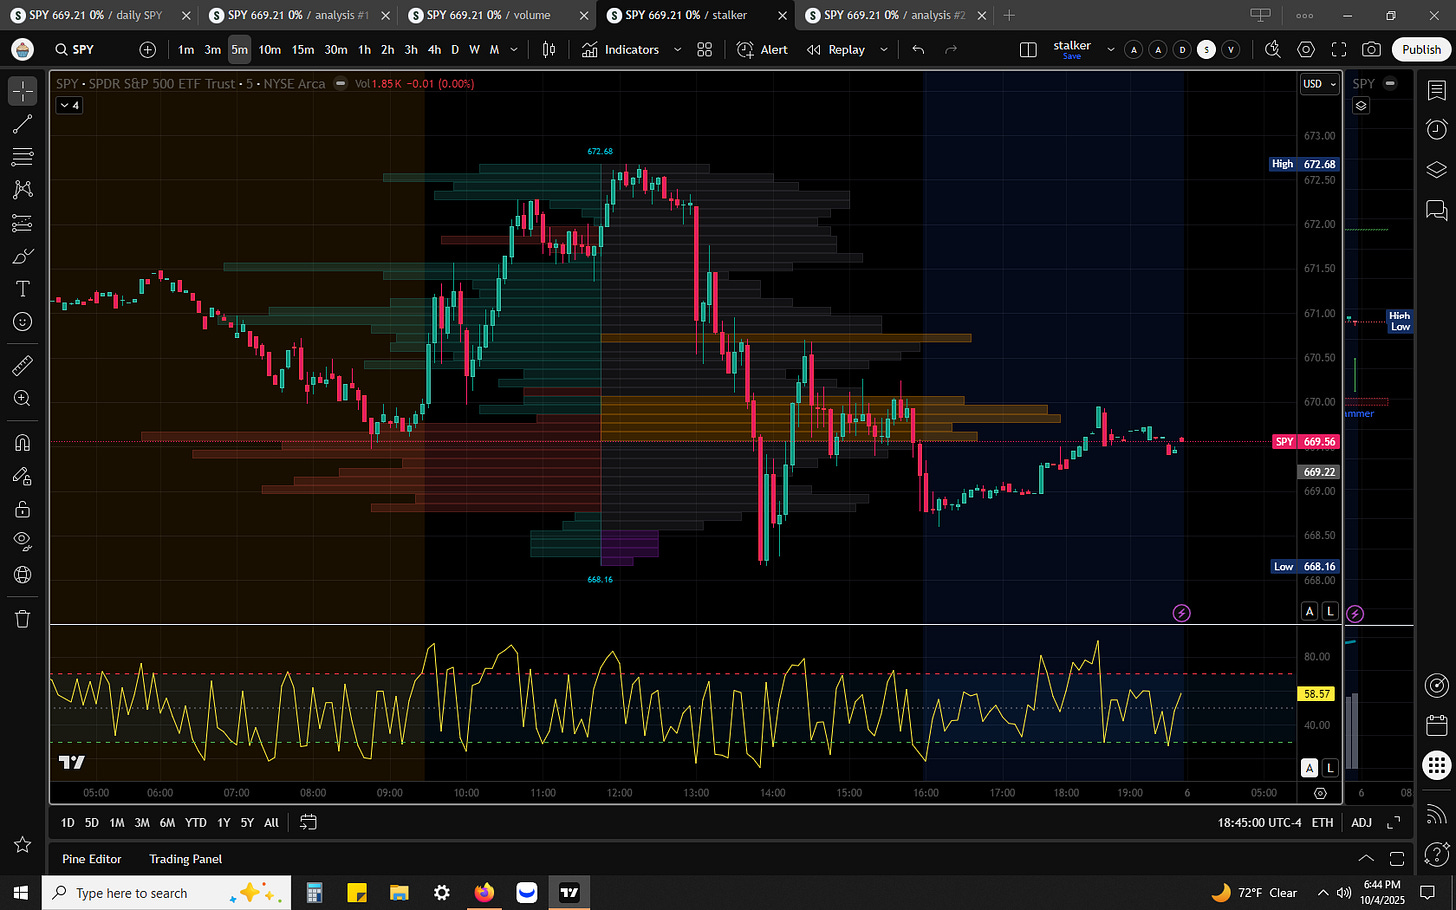The image size is (1456, 910).
Task: Create an Alert
Action: coord(763,49)
